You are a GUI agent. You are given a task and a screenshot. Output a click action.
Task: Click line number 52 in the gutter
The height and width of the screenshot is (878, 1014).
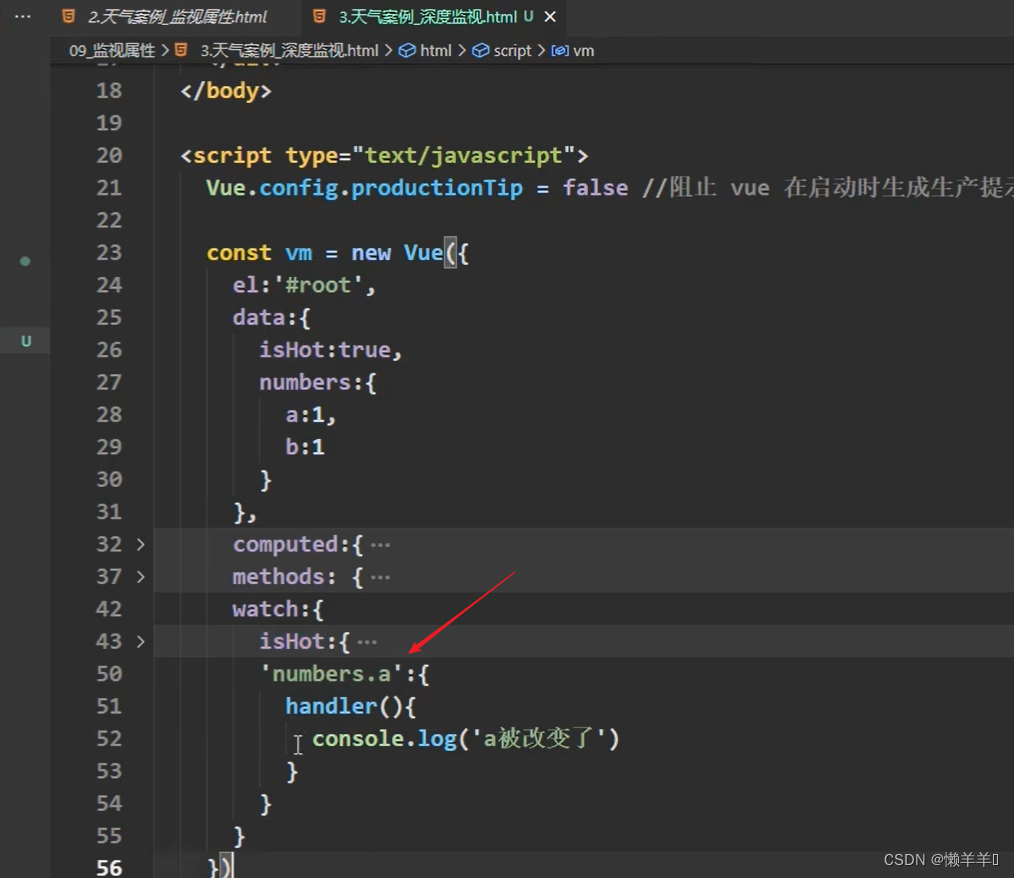point(108,738)
